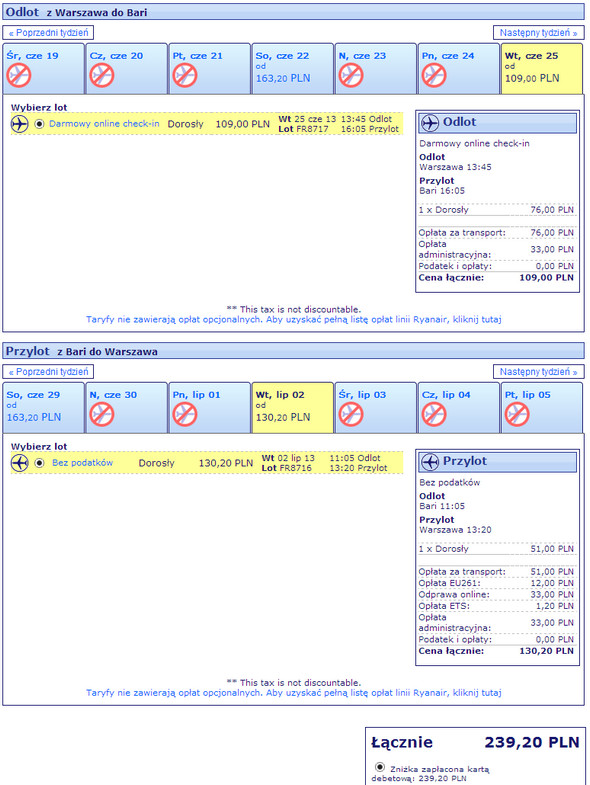590x785 pixels.
Task: Go to previous week for outbound flights
Action: 48,33
